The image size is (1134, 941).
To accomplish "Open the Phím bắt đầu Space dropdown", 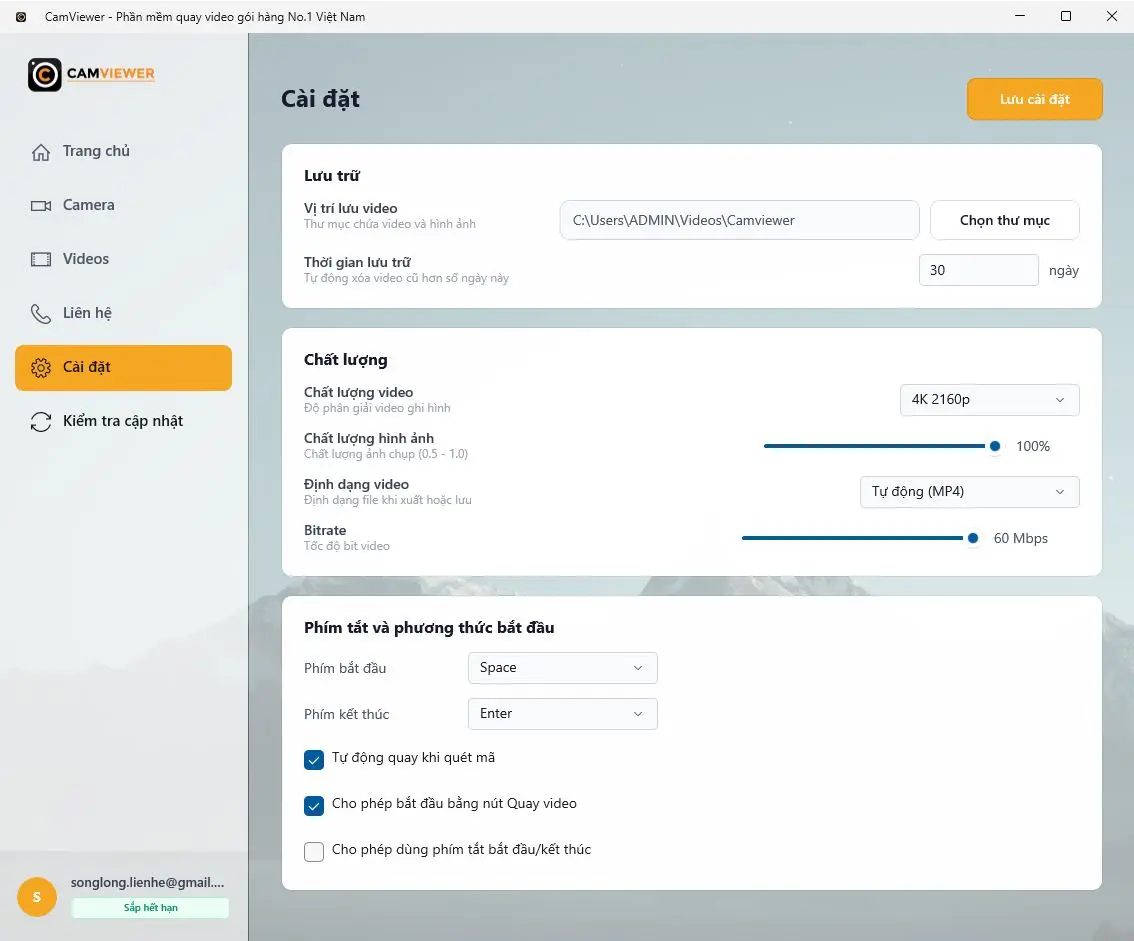I will click(x=563, y=668).
